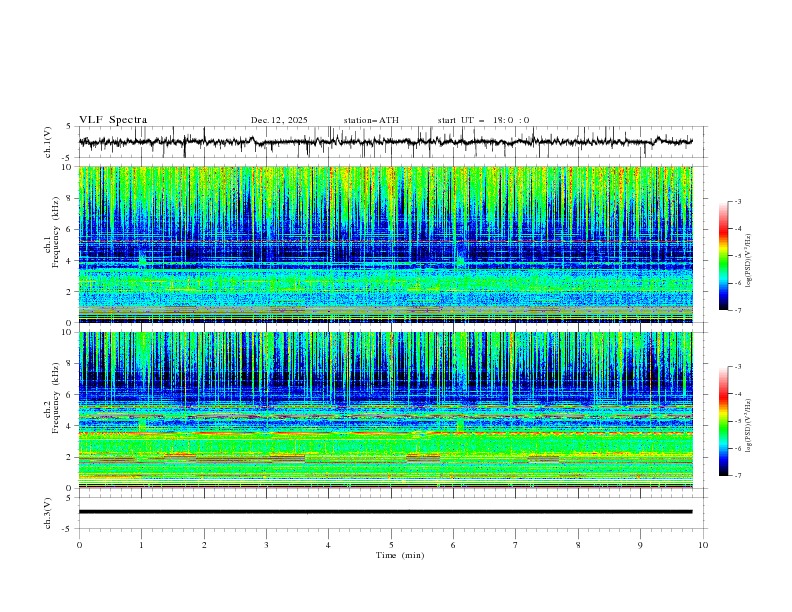Click the ch.2 colorbar 'log(PSD)(V²/Hz)' label
The width and height of the screenshot is (792, 612).
pos(749,425)
